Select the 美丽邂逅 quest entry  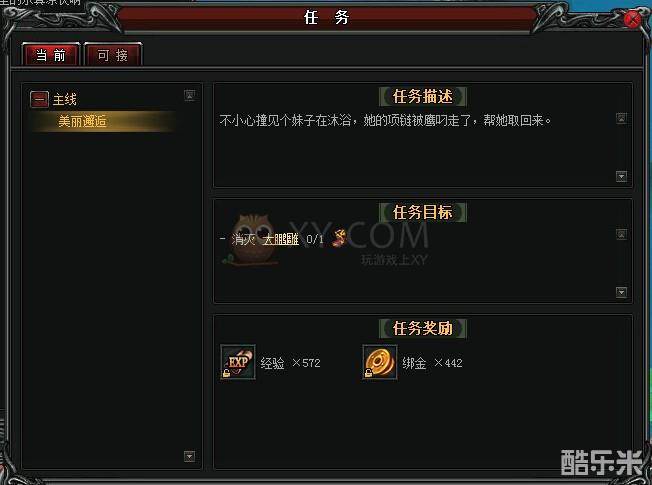101,121
